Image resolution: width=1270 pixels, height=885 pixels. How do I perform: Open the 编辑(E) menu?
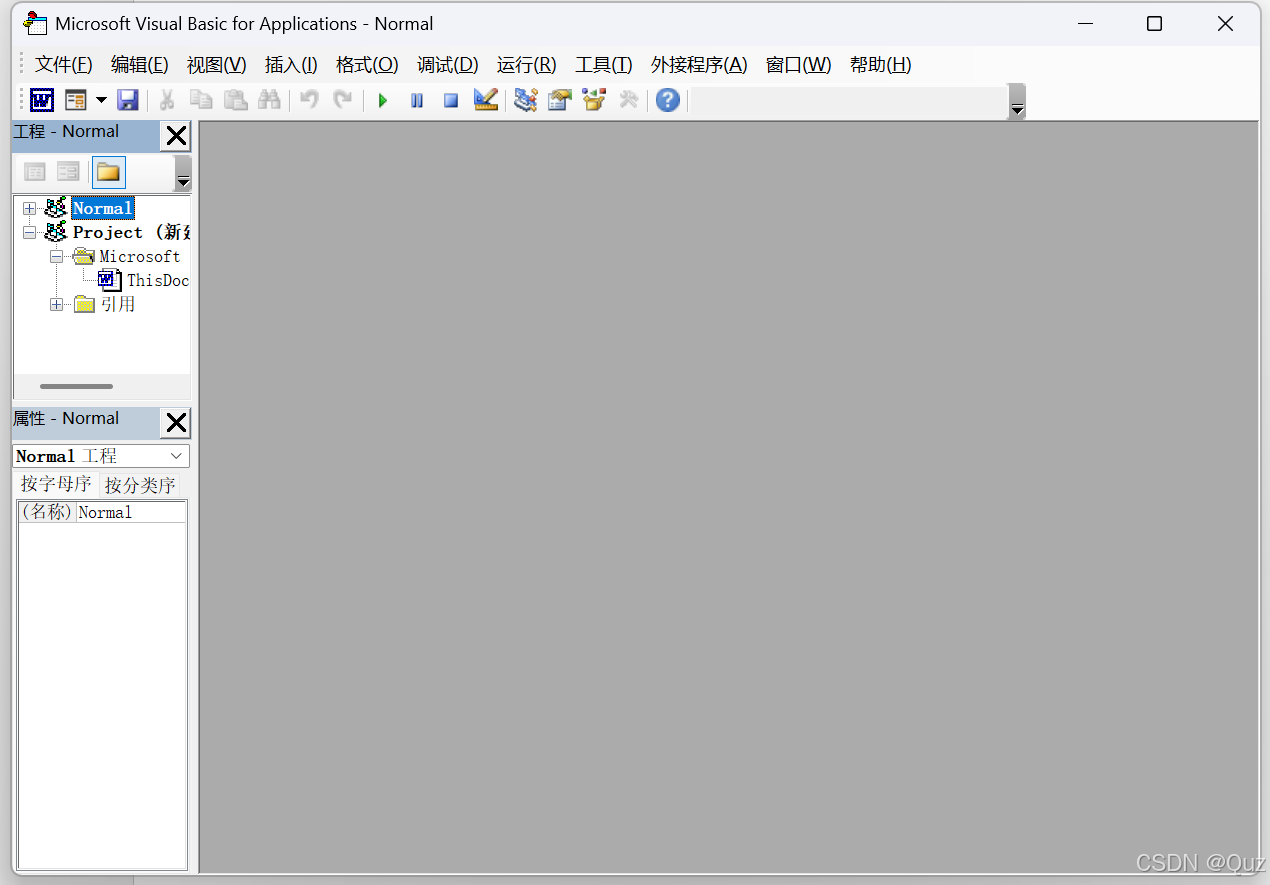click(140, 65)
